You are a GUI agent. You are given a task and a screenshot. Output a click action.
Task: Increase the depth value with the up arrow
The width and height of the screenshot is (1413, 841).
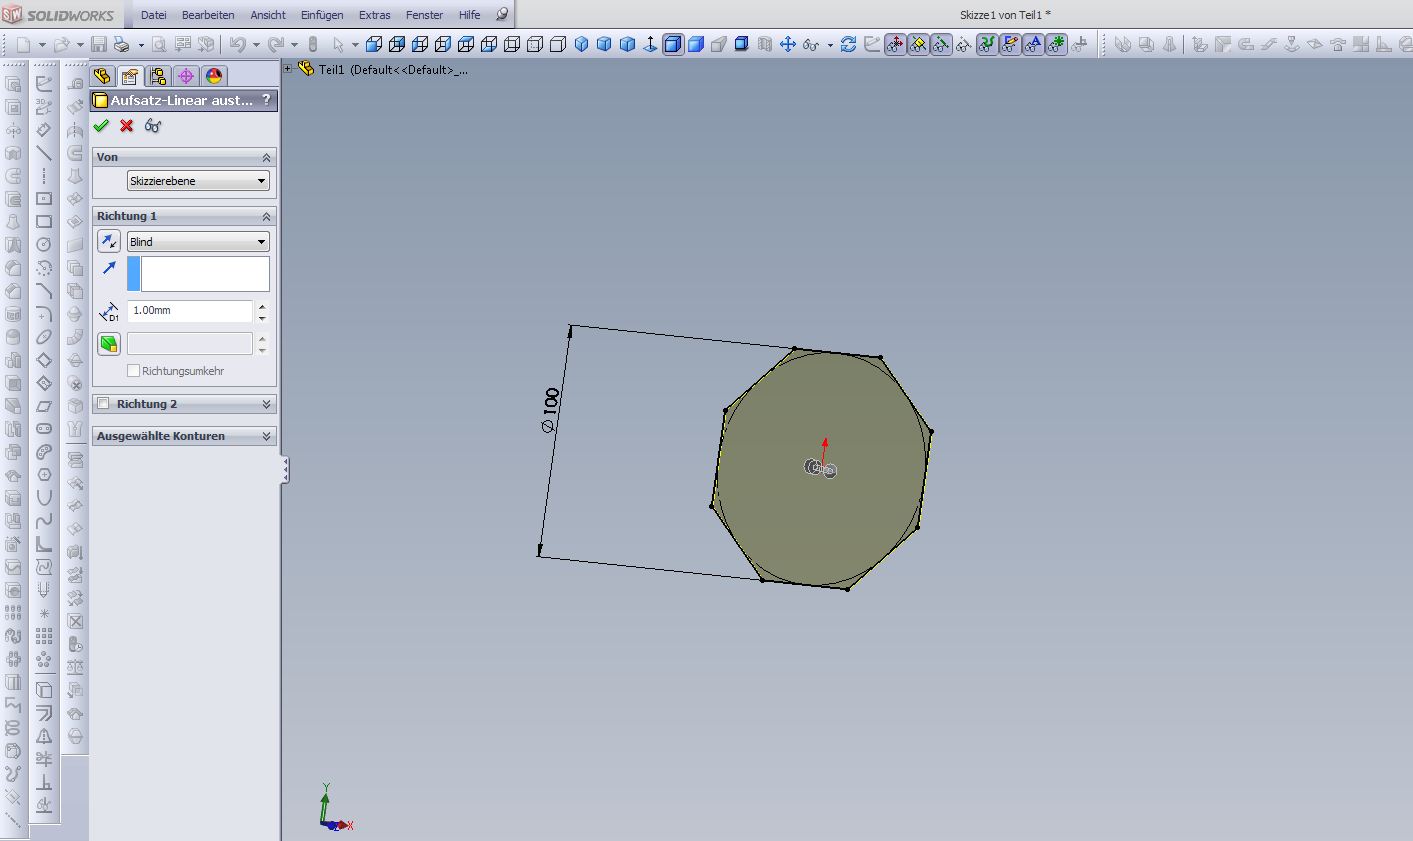point(262,306)
